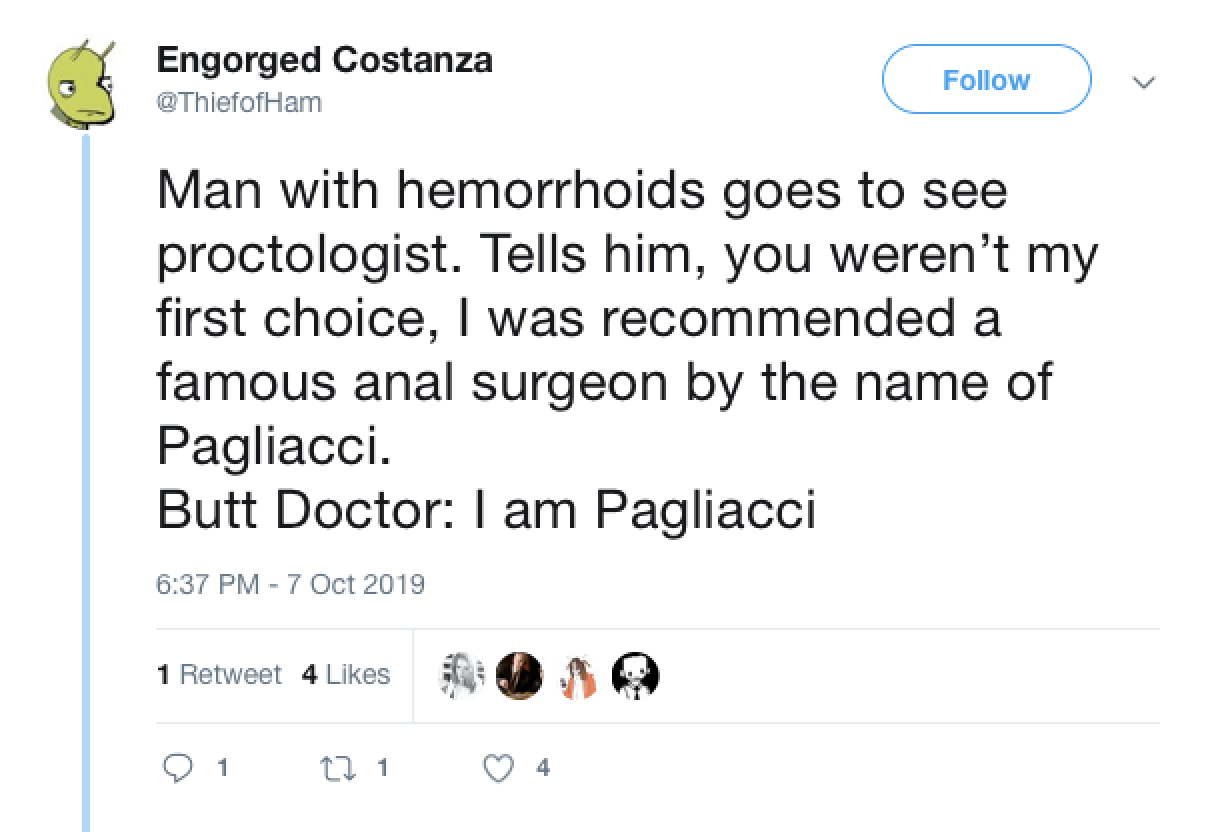Image resolution: width=1208 pixels, height=832 pixels.
Task: Open tweet actions via the down arrow
Action: tap(1146, 80)
